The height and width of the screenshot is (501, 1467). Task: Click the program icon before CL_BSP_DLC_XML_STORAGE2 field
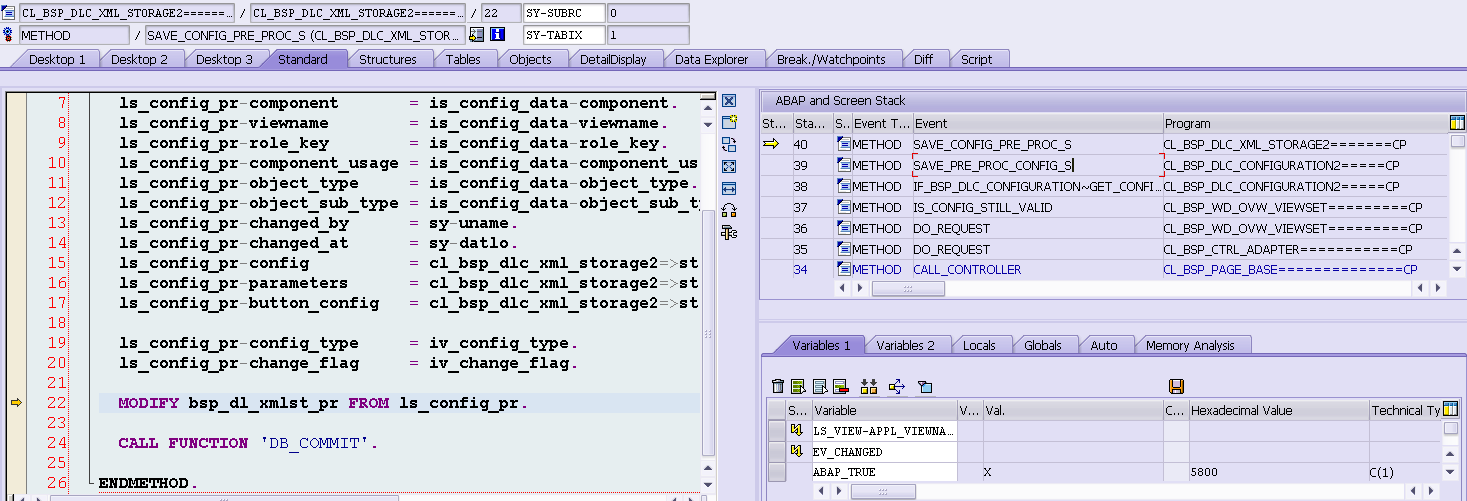pos(9,13)
